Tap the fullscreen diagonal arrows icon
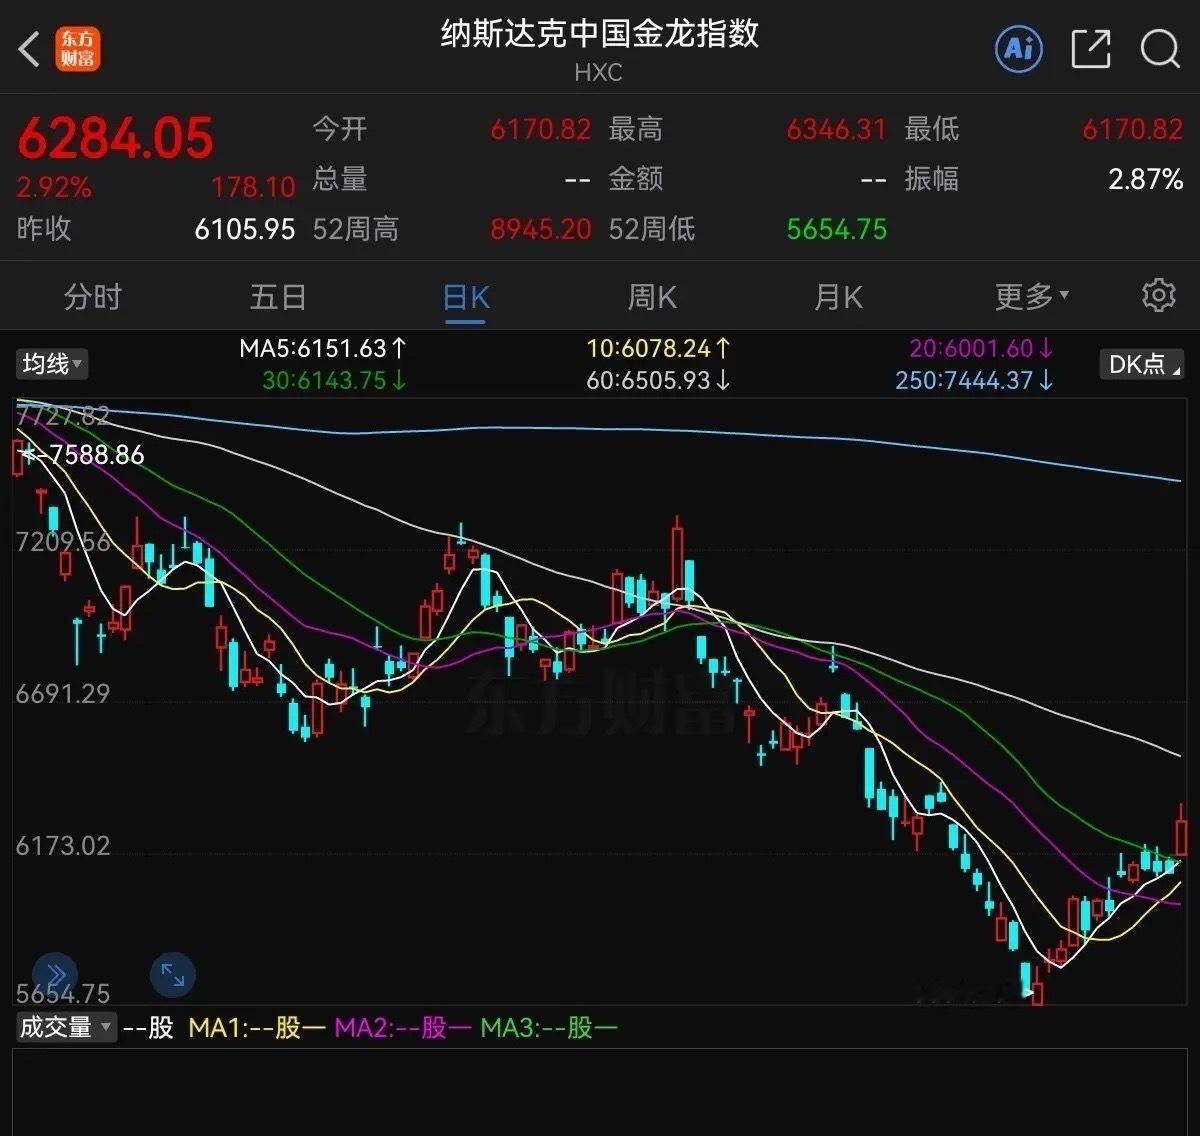The image size is (1200, 1136). [173, 975]
